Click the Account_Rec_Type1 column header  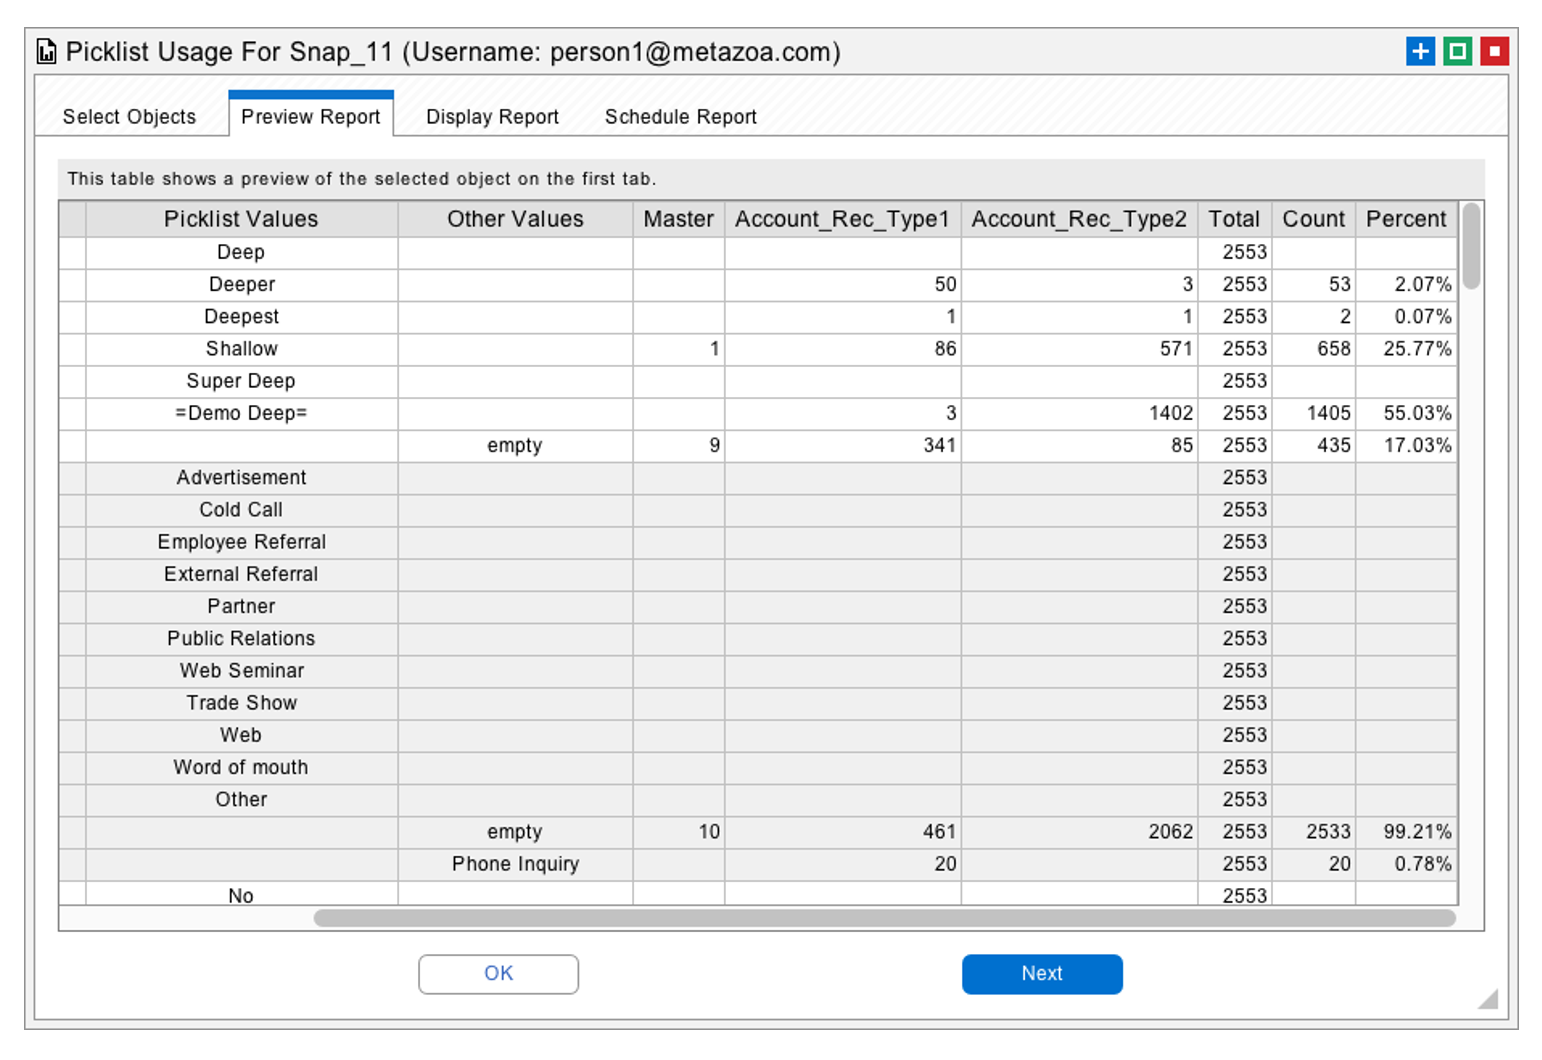pyautogui.click(x=842, y=219)
